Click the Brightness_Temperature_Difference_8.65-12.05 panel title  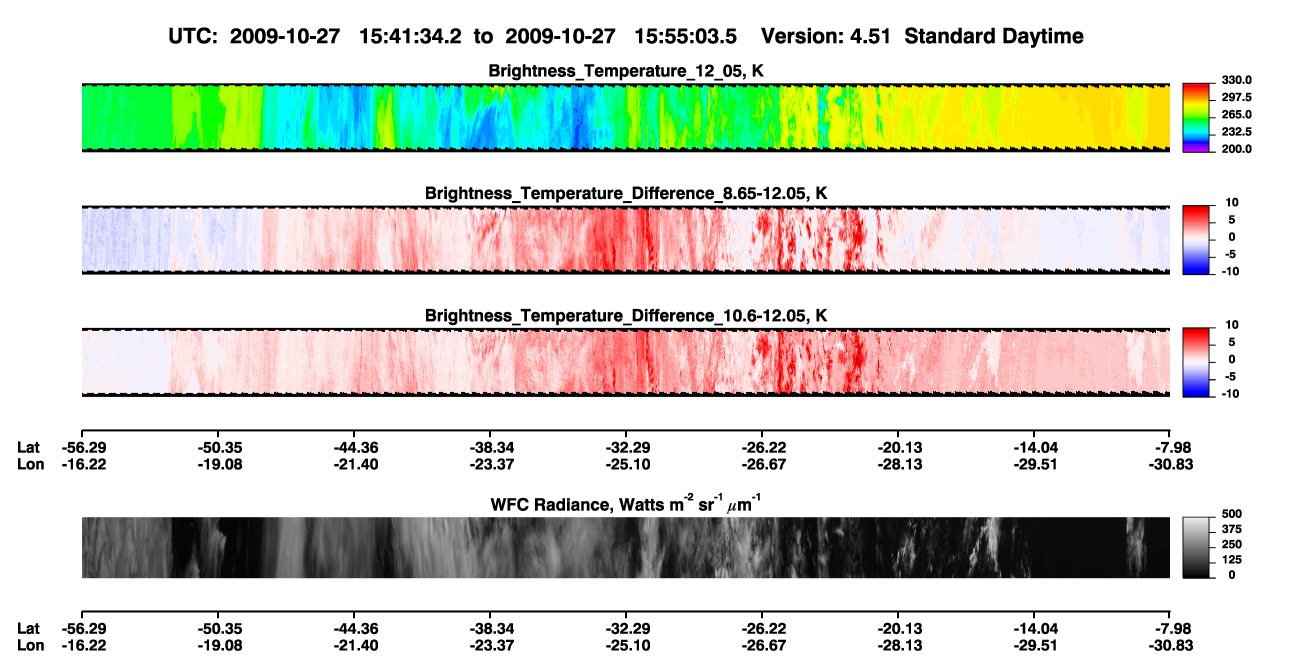coord(626,193)
